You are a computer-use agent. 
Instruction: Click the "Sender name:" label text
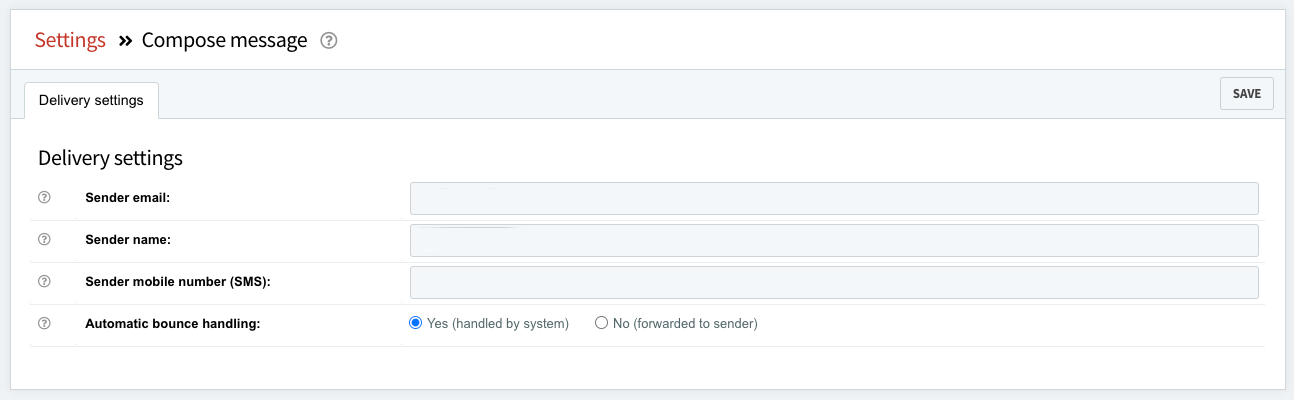(127, 240)
